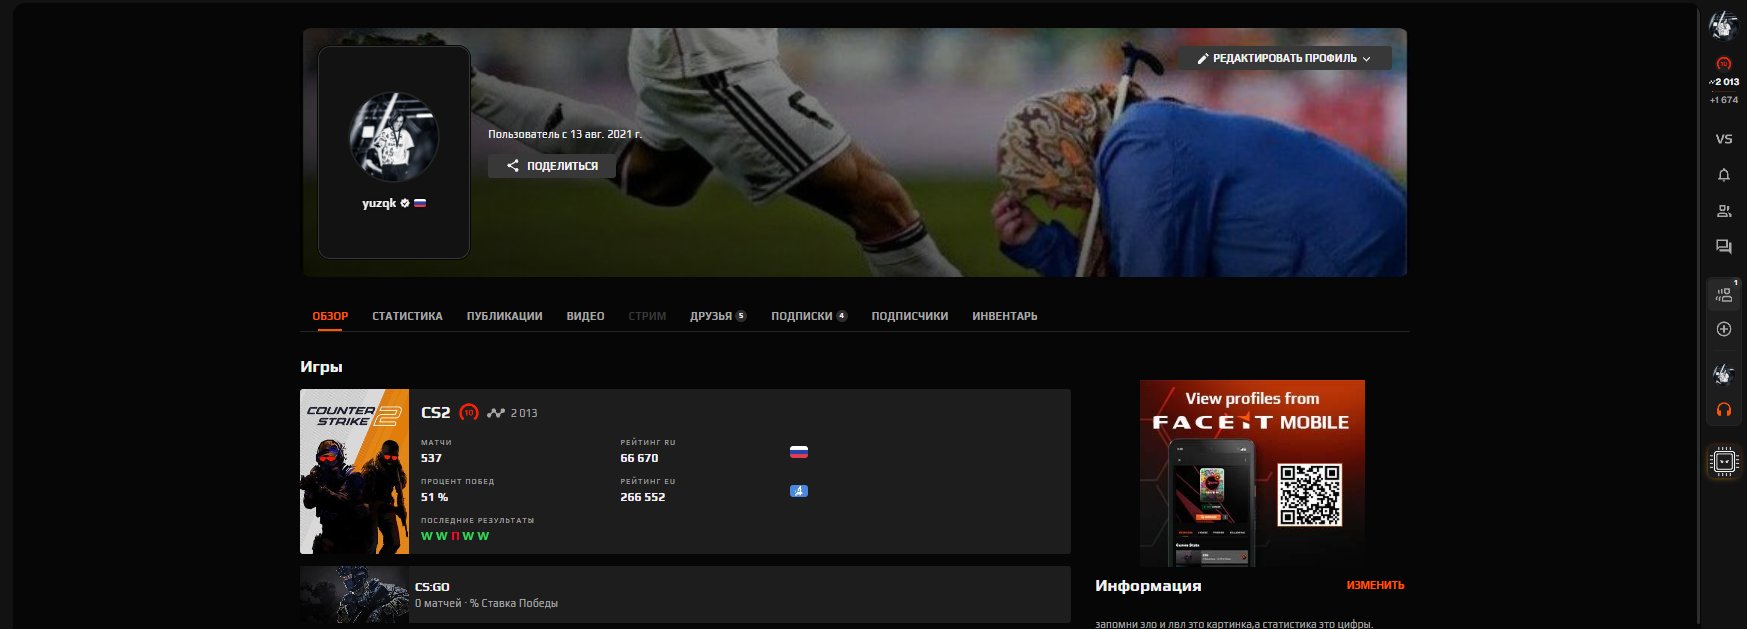Open the Публикации tab
Viewport: 1747px width, 629px height.
504,316
